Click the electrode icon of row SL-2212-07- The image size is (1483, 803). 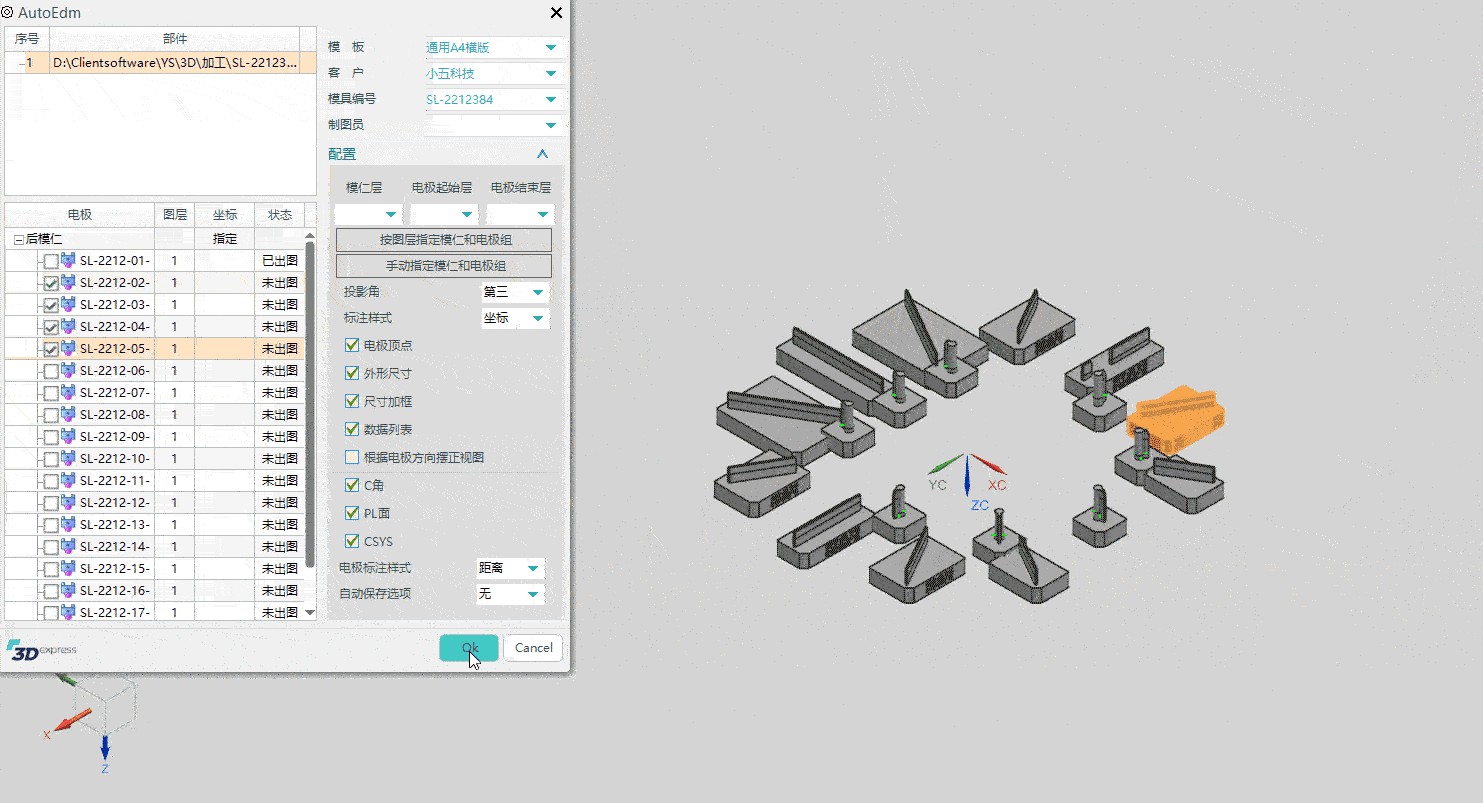pos(68,393)
